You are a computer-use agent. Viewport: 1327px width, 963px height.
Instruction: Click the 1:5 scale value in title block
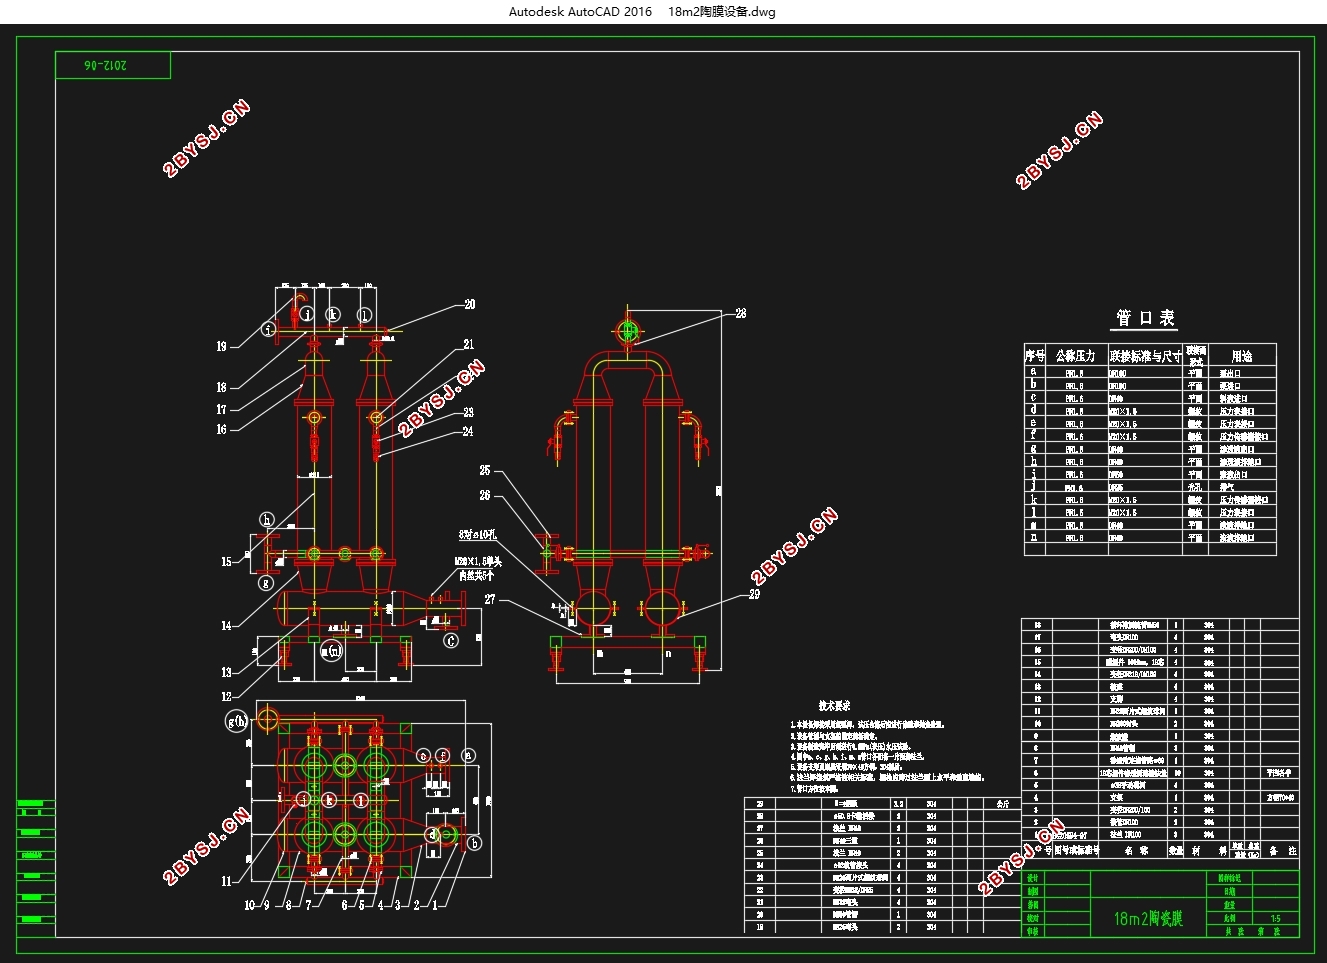tap(1275, 918)
